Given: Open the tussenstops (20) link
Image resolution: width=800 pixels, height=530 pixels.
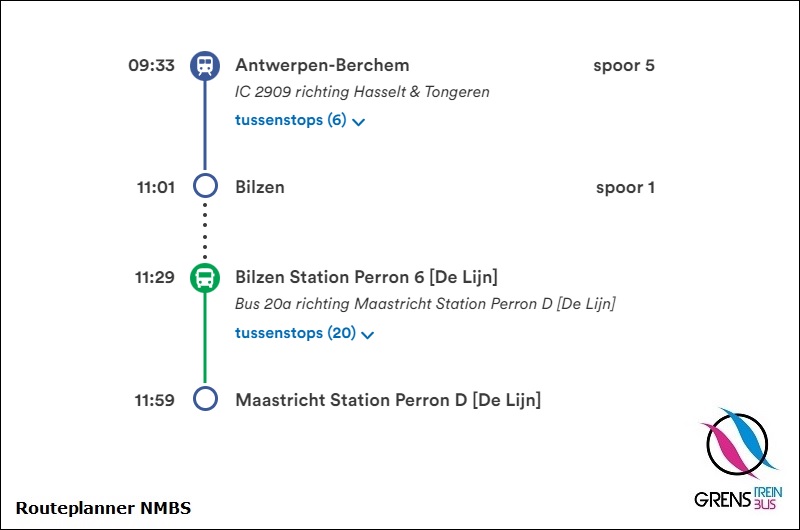Looking at the screenshot, I should point(295,333).
